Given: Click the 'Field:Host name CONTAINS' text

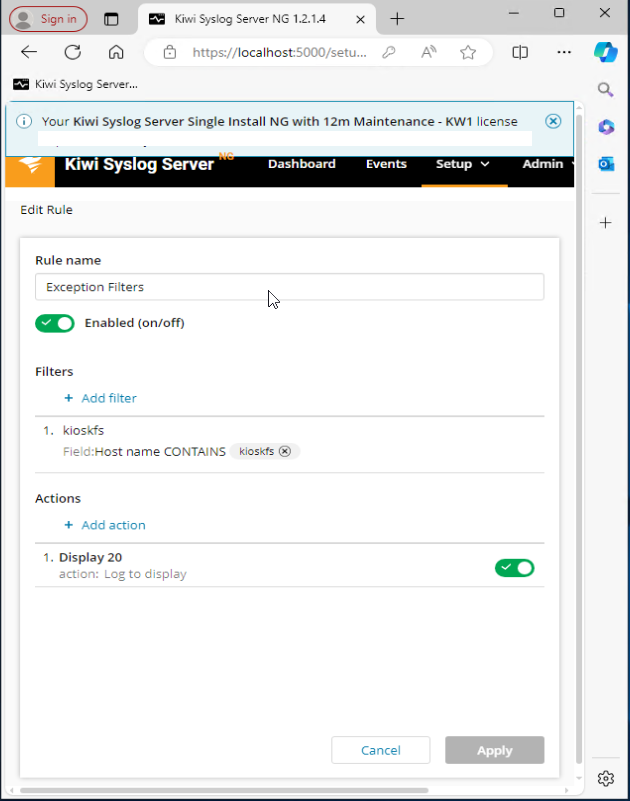Looking at the screenshot, I should click(x=144, y=452).
